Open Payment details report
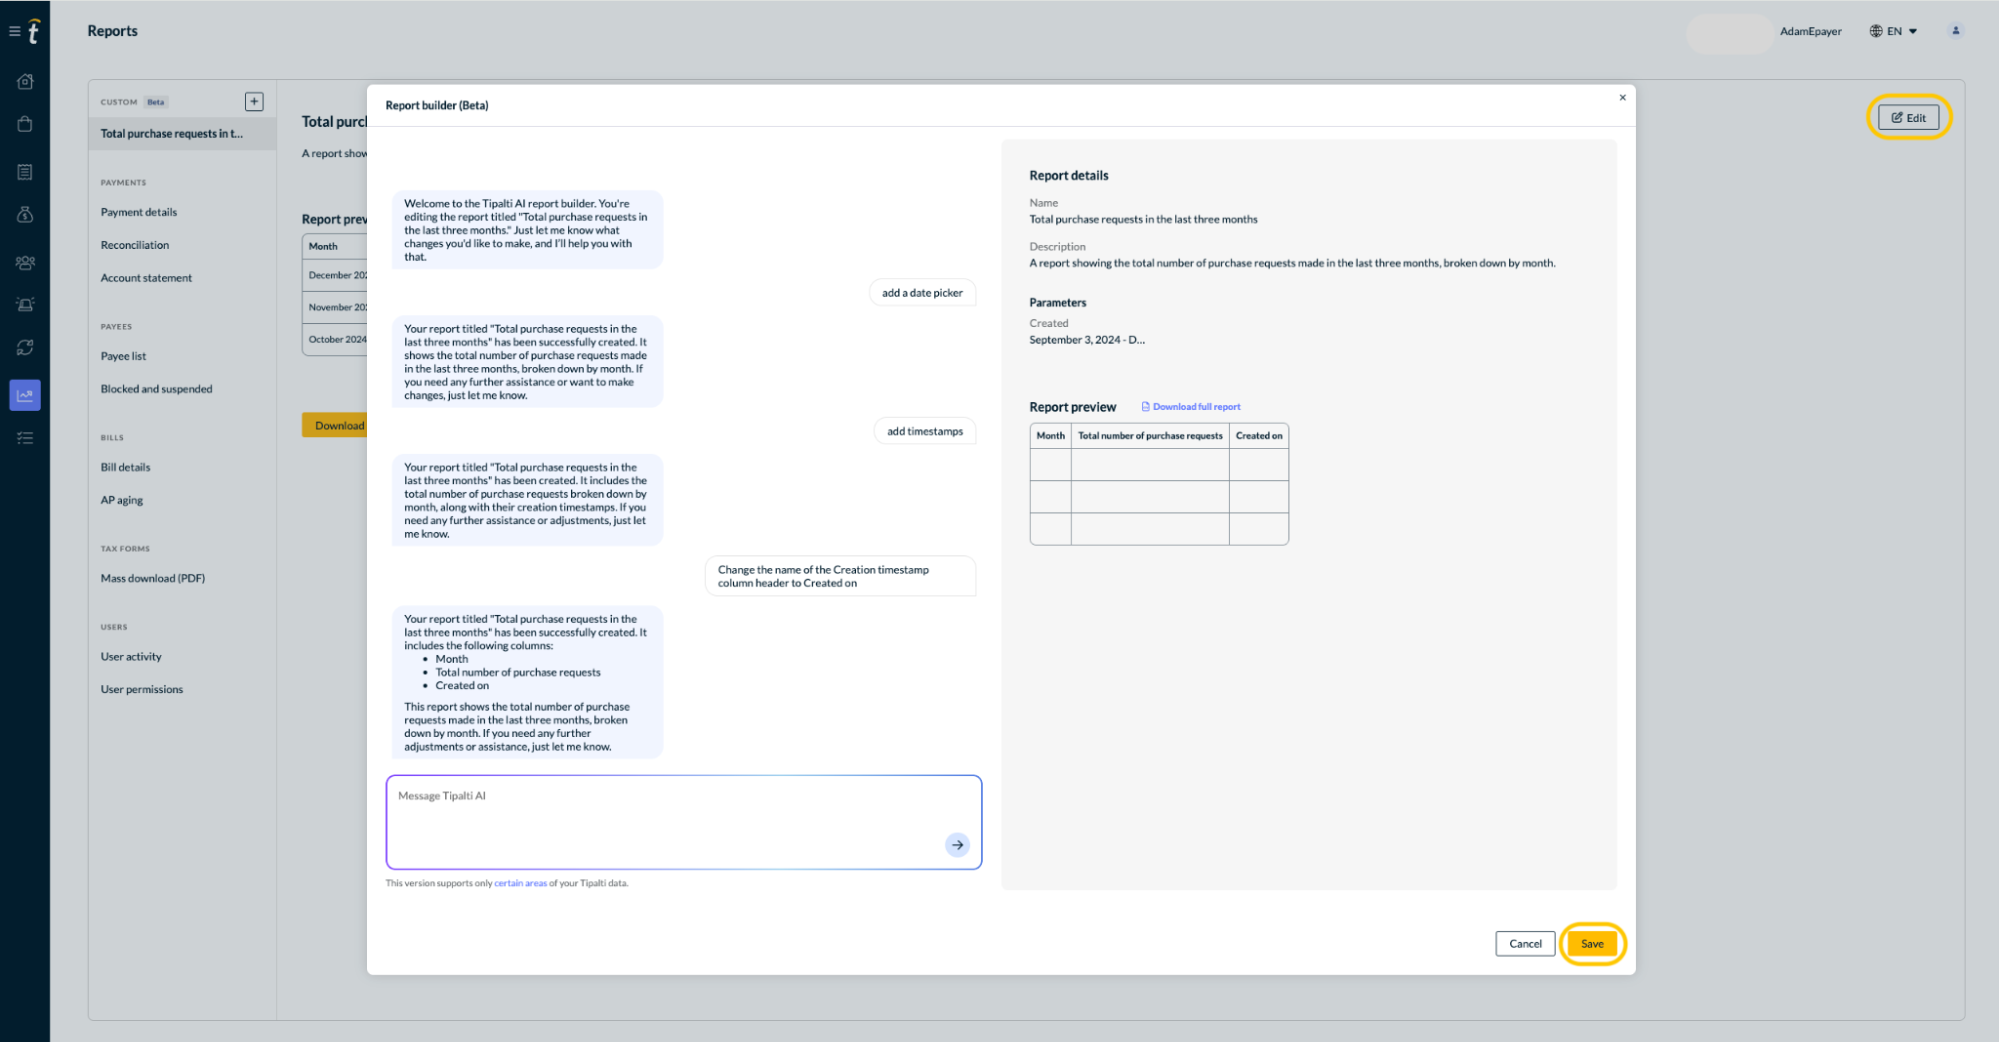 click(139, 212)
